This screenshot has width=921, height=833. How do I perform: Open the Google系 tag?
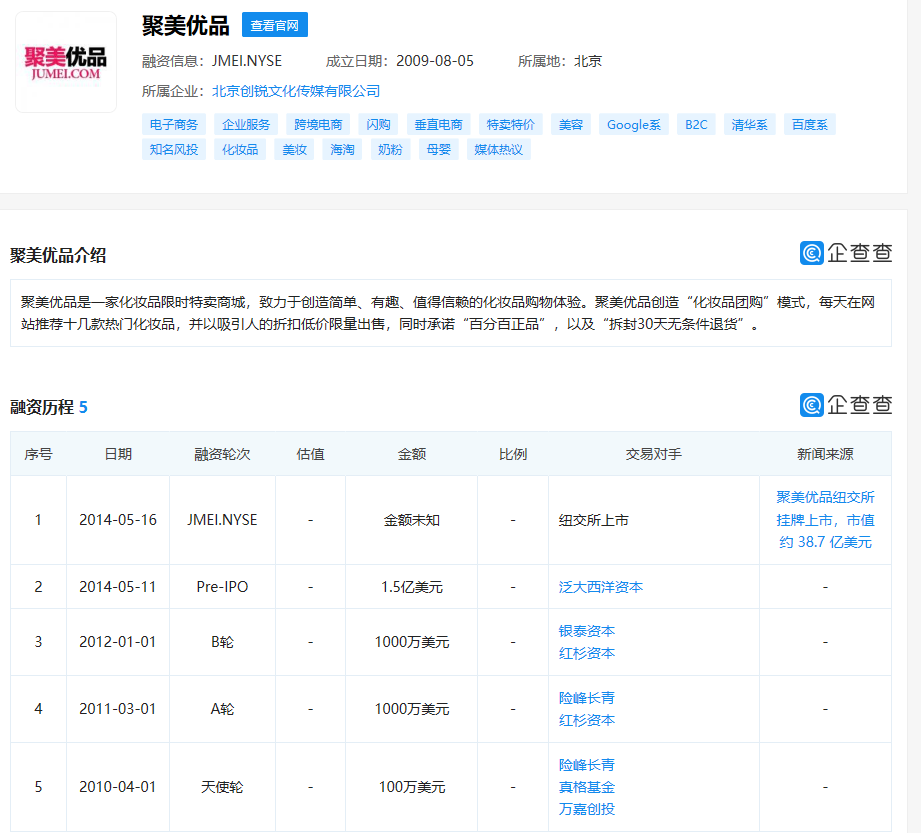pyautogui.click(x=634, y=125)
